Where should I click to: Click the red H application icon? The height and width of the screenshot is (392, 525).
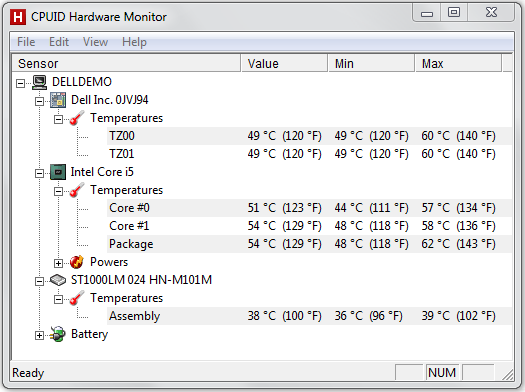18,17
